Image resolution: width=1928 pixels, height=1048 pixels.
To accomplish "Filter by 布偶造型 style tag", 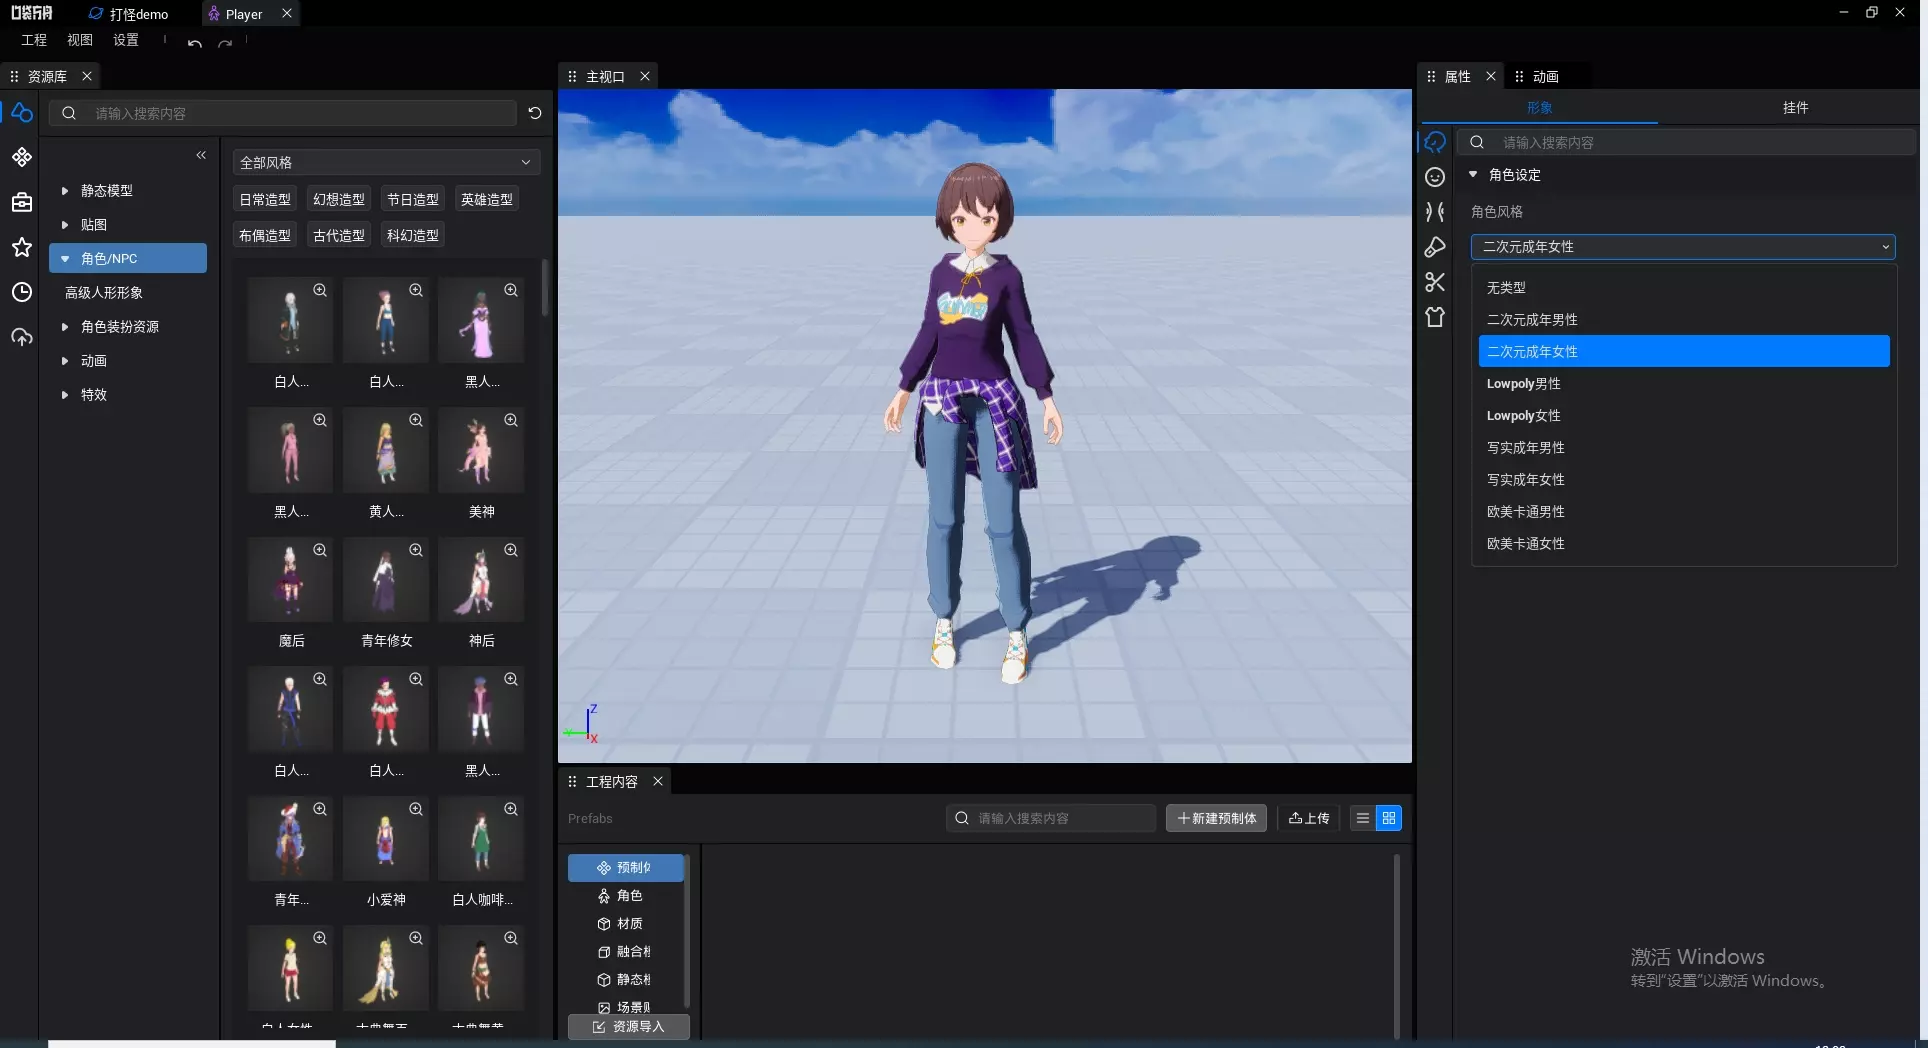I will pyautogui.click(x=265, y=235).
